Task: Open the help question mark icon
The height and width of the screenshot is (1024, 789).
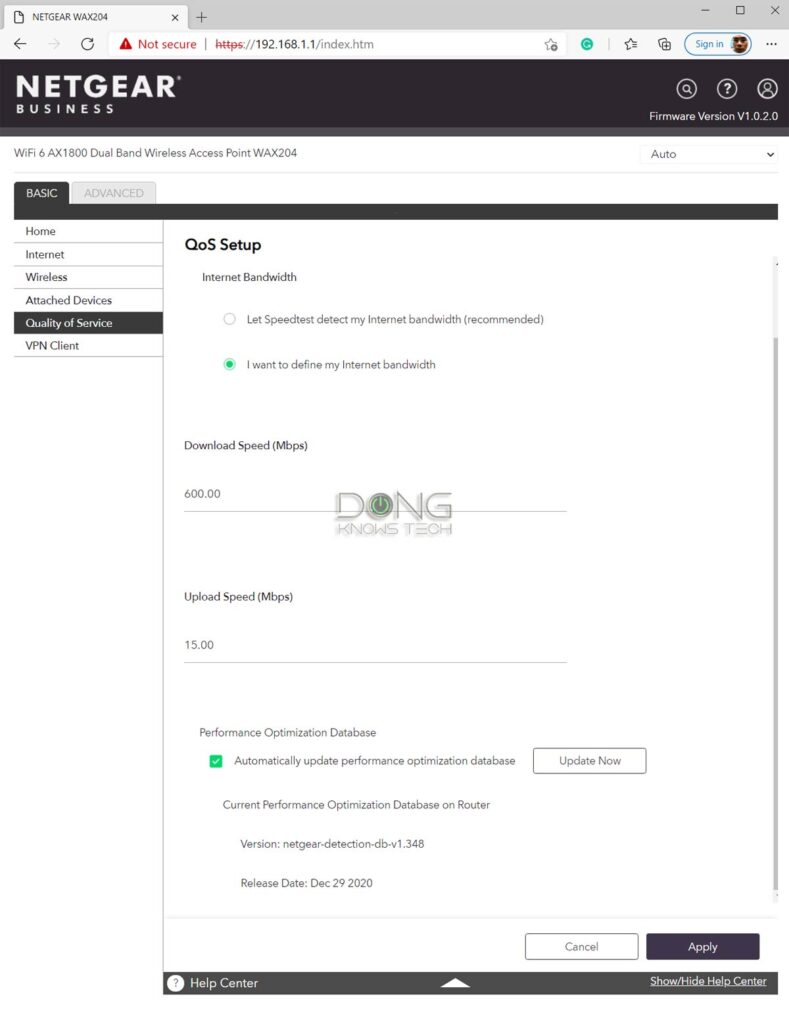Action: pyautogui.click(x=727, y=88)
